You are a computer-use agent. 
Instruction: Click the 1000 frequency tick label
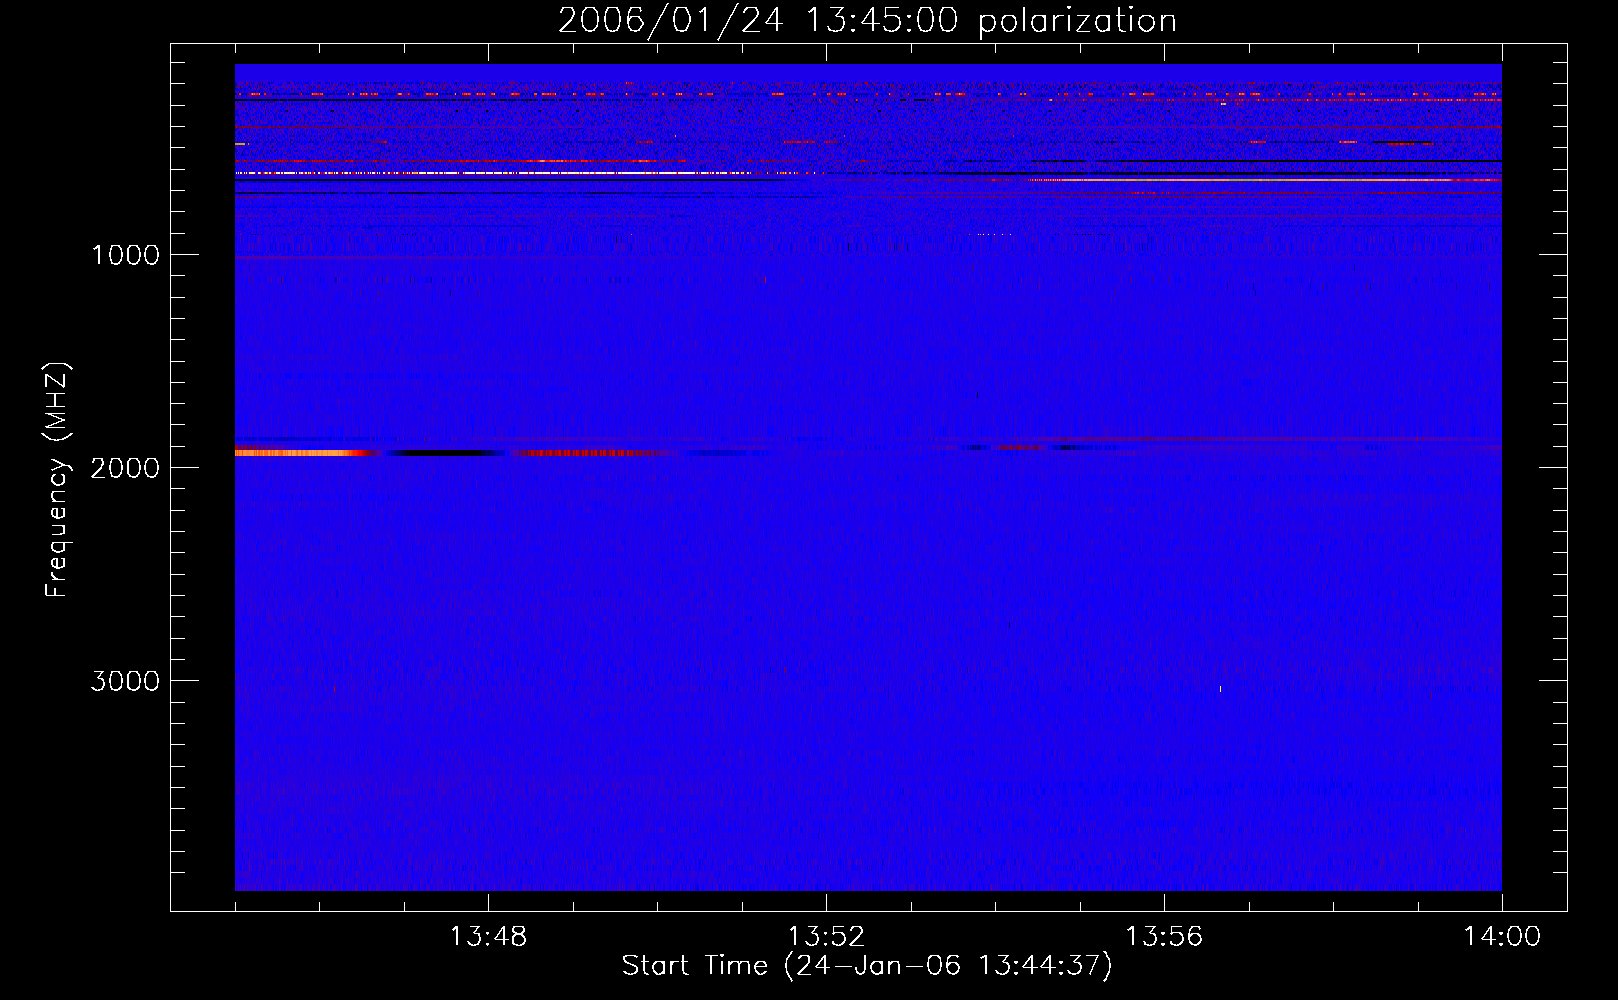(x=125, y=255)
